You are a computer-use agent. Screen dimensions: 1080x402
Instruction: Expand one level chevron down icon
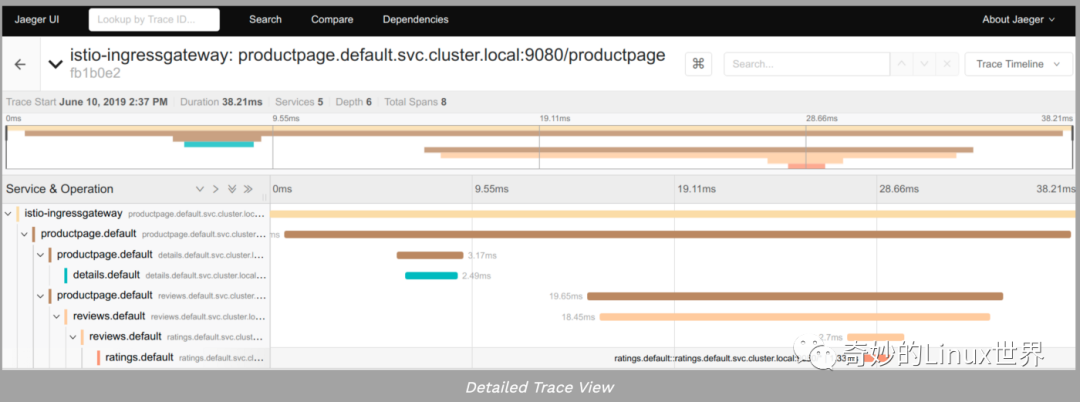[x=200, y=189]
